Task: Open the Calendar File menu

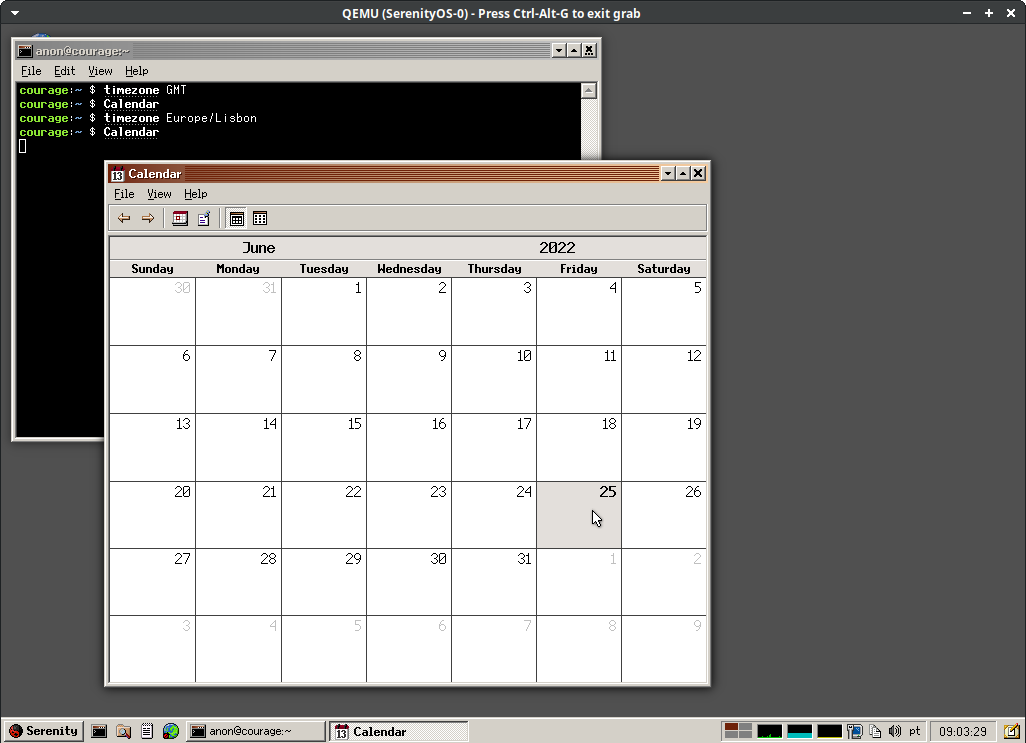Action: [x=124, y=194]
